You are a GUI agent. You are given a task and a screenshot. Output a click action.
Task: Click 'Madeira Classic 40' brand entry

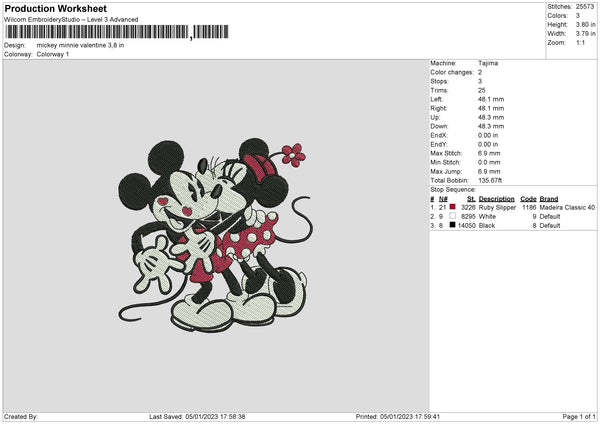click(567, 207)
